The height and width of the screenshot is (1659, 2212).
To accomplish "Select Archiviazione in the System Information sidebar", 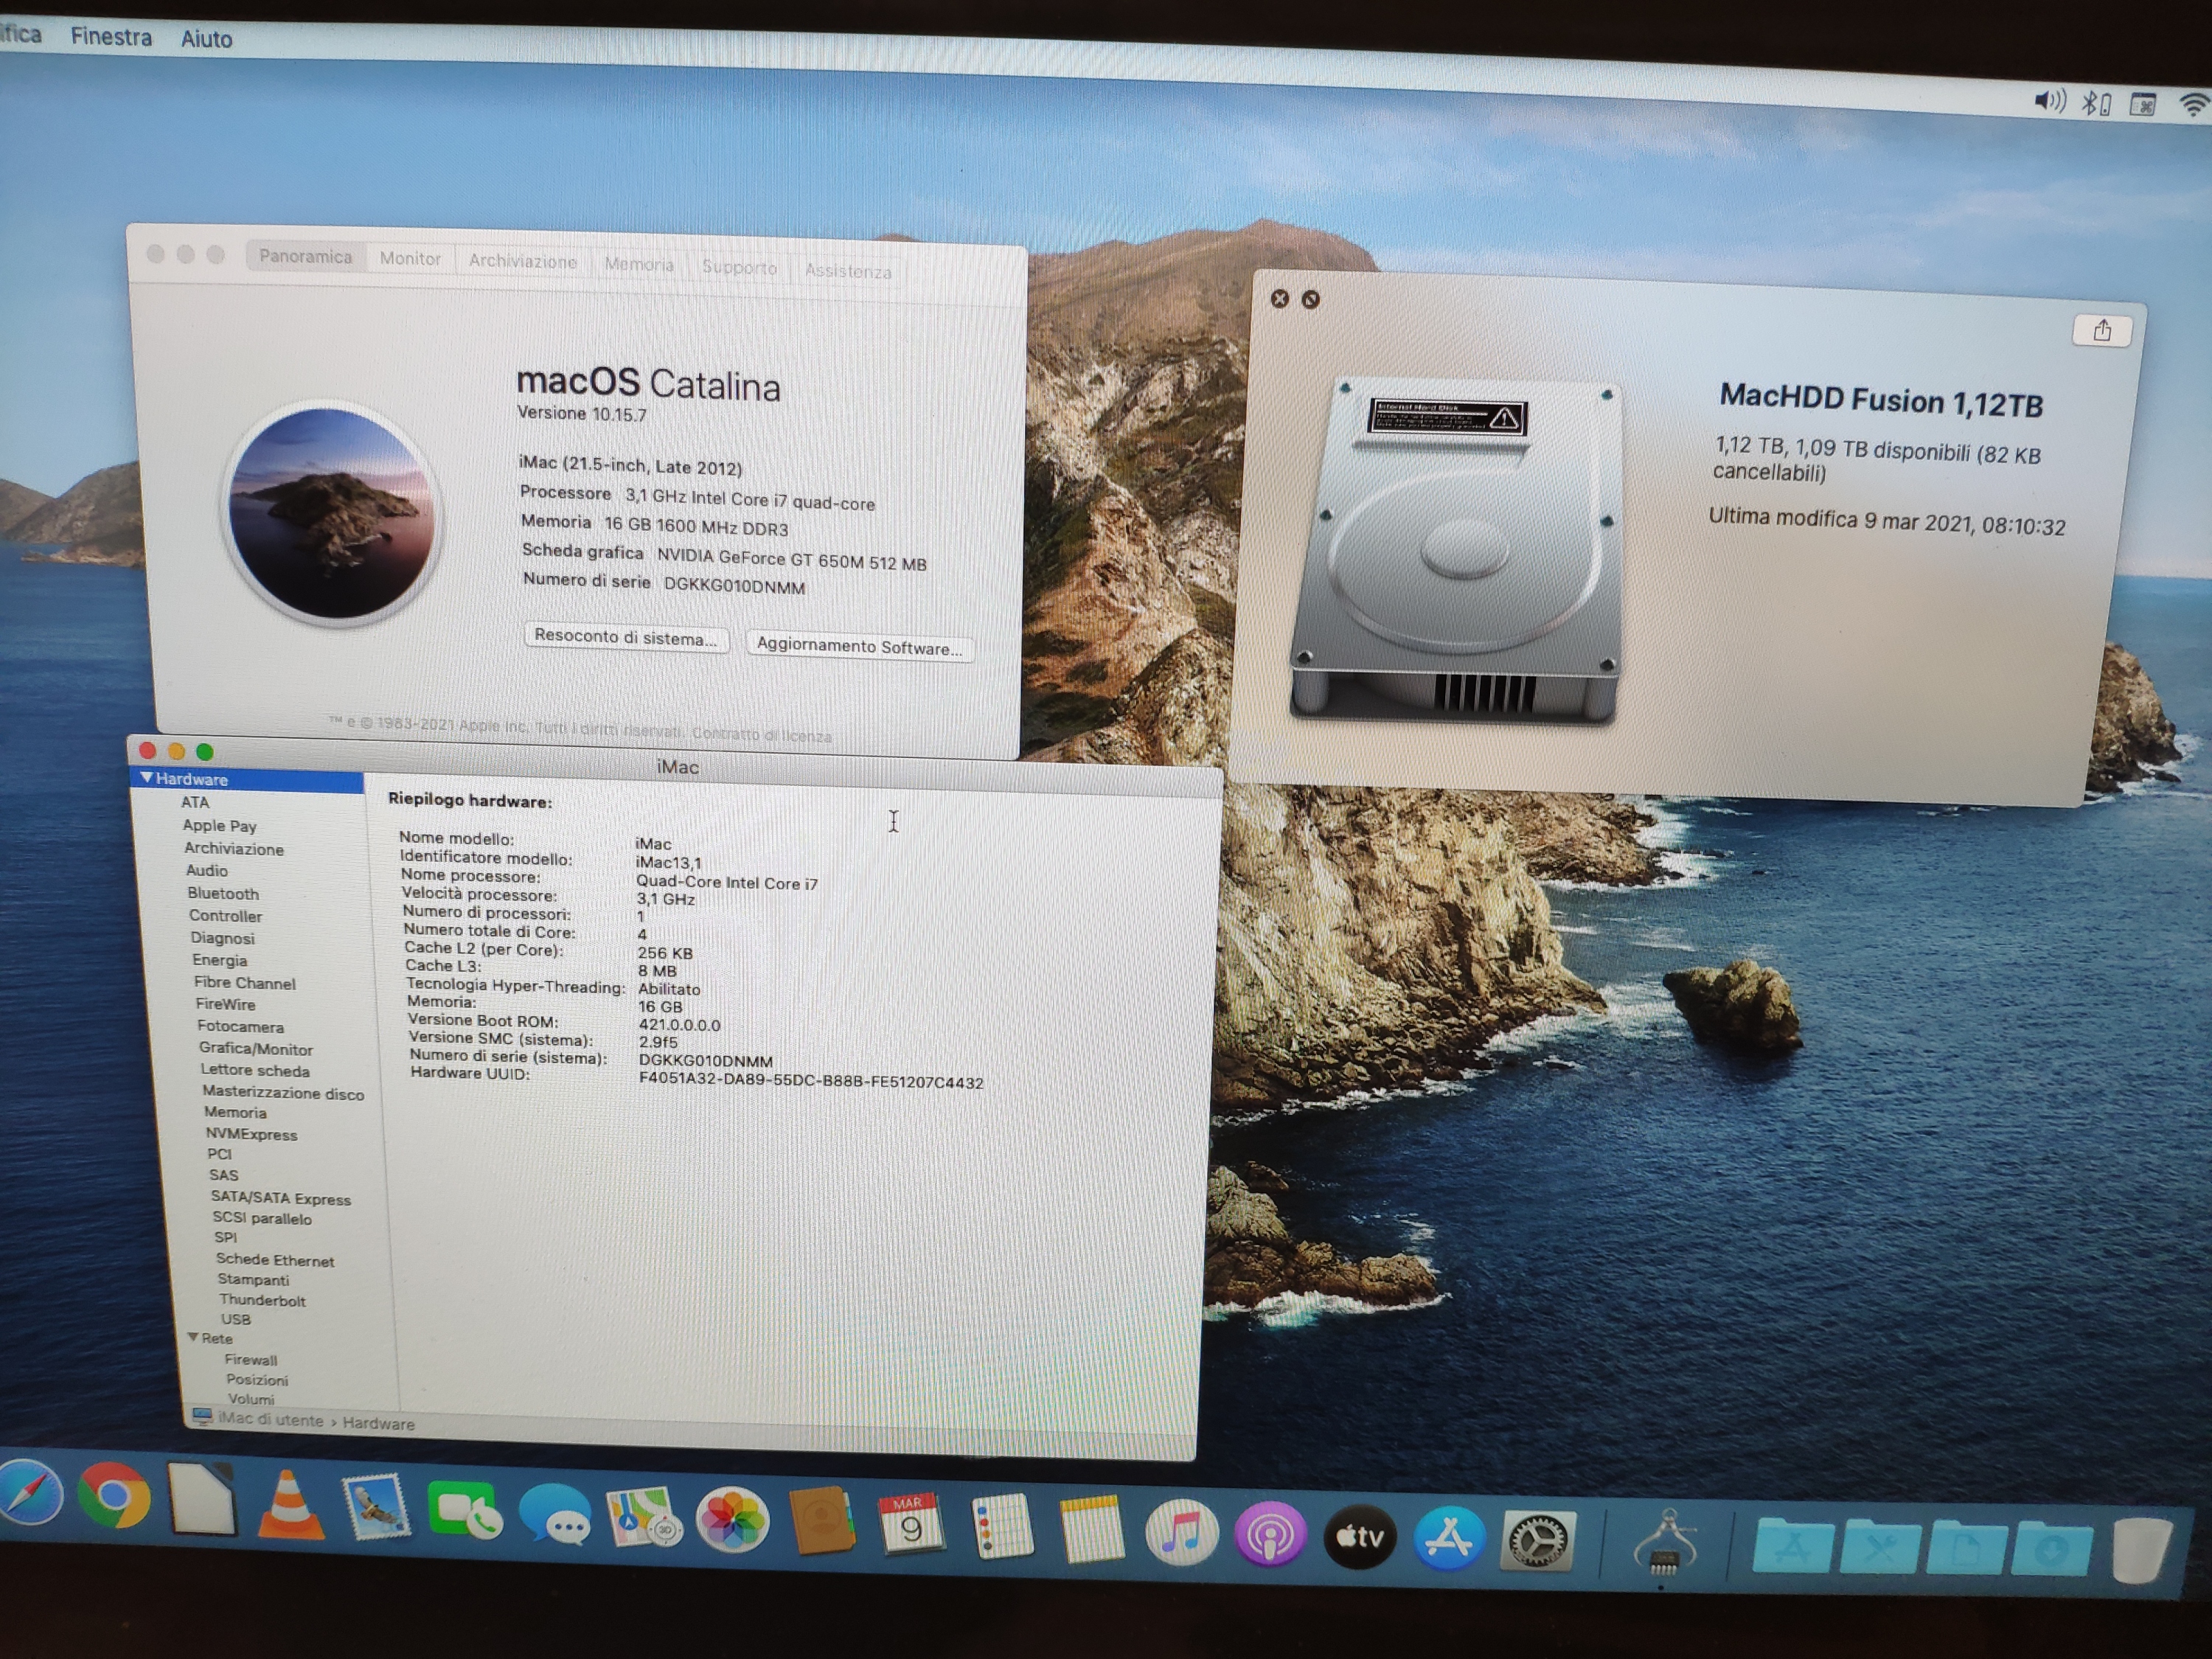I will (234, 848).
